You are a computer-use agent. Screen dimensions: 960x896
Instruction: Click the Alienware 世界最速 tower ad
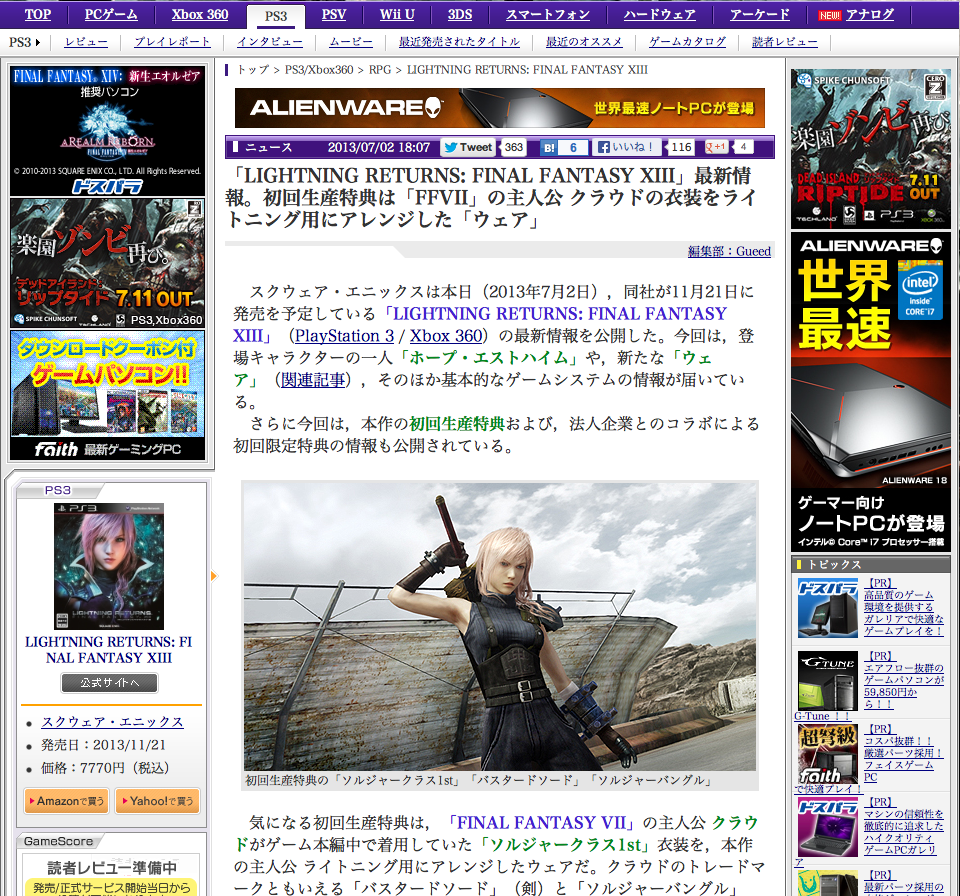click(x=871, y=392)
